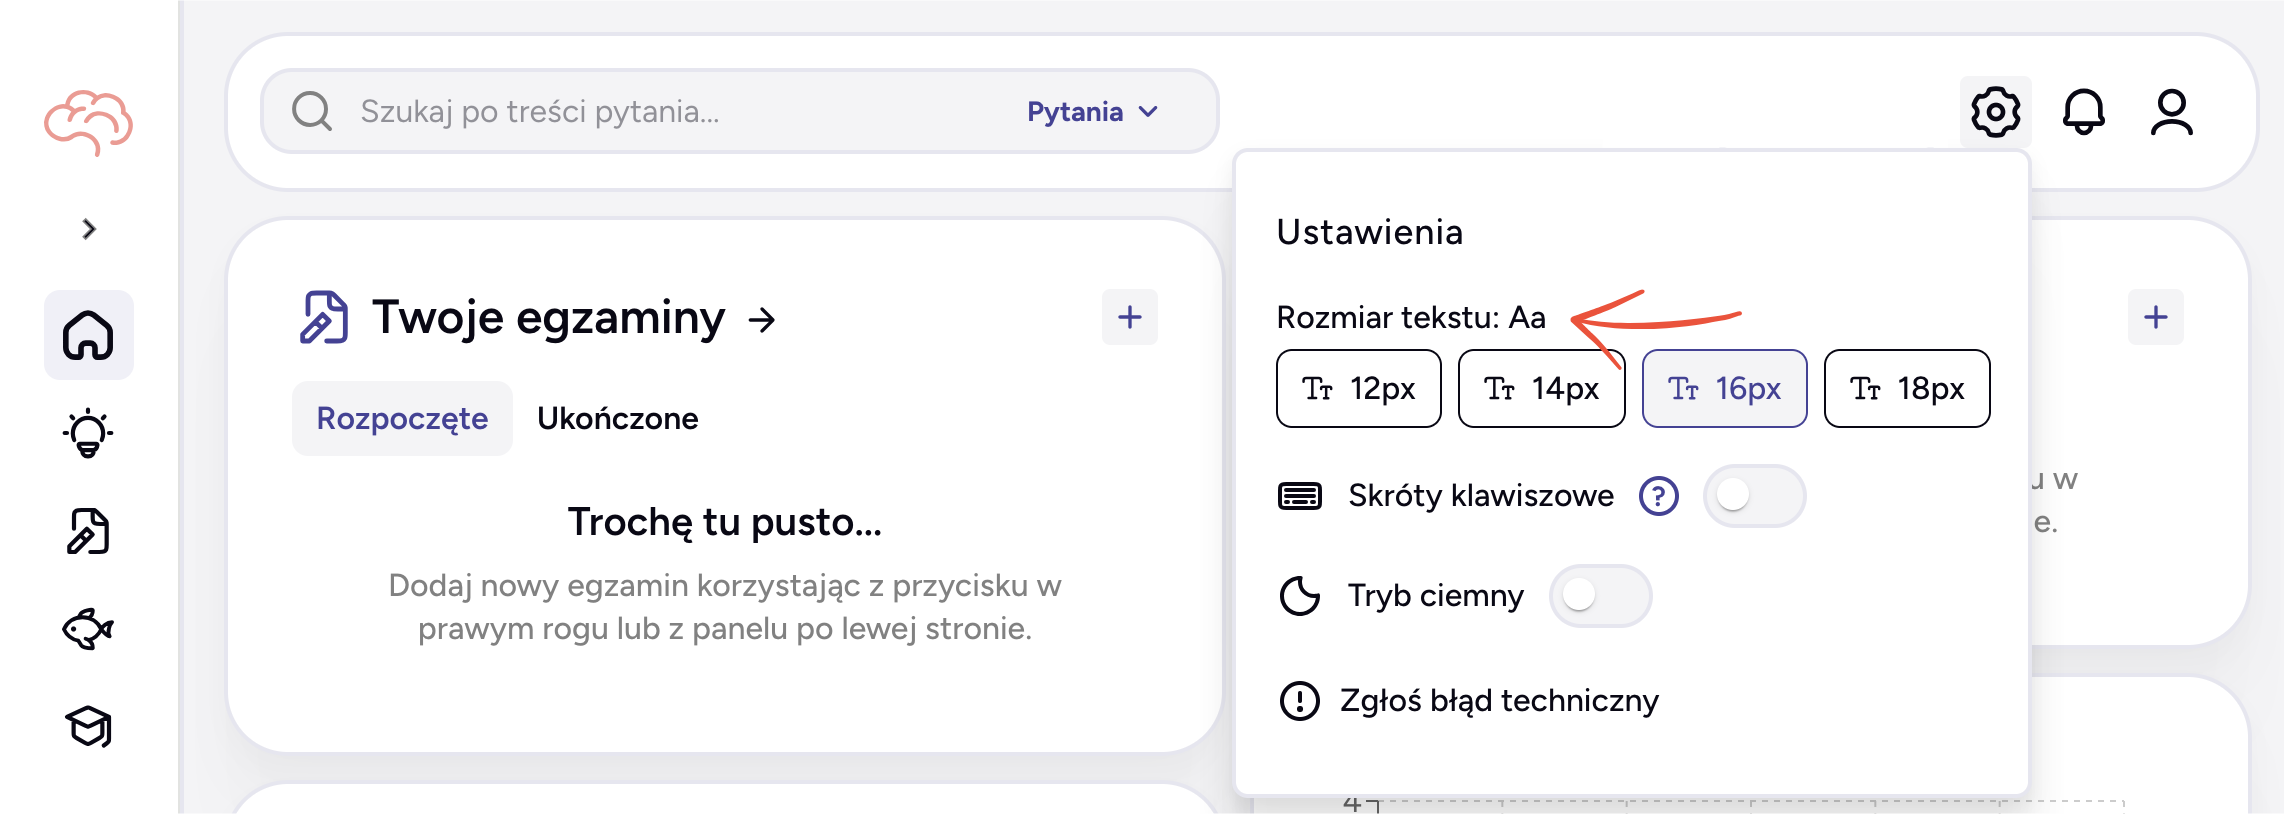Expand the sidebar with the chevron arrow

tap(89, 229)
